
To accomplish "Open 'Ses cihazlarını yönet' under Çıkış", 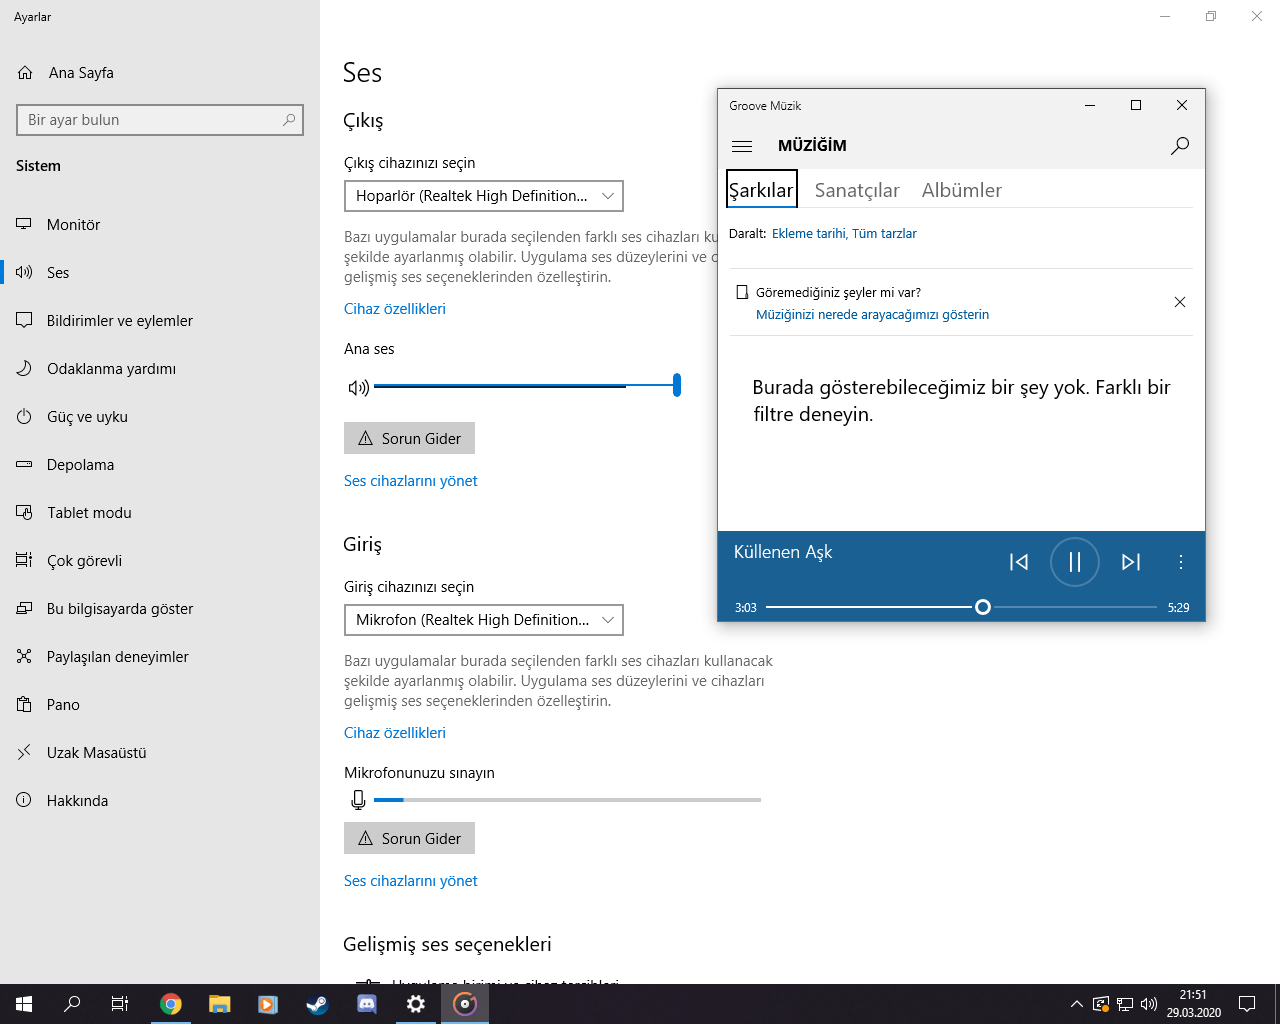I will pyautogui.click(x=411, y=481).
